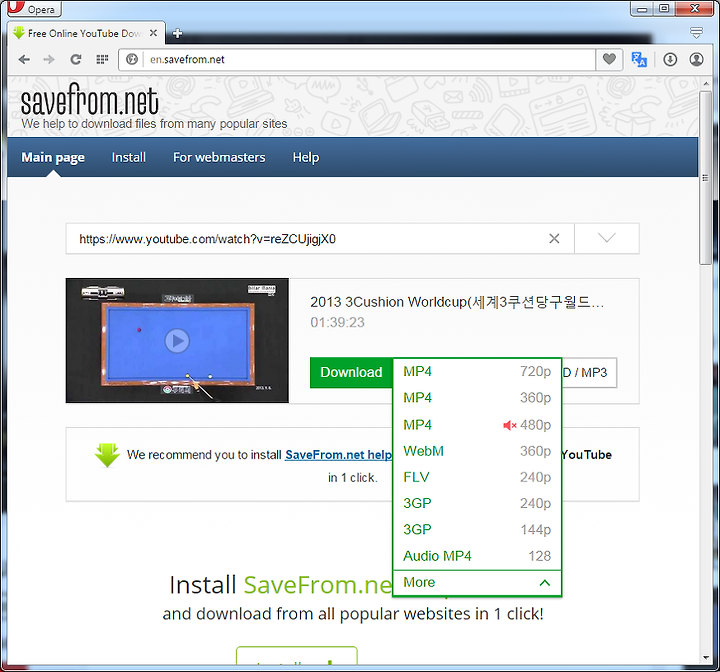720x672 pixels.
Task: Click the site info globe icon
Action: click(132, 59)
